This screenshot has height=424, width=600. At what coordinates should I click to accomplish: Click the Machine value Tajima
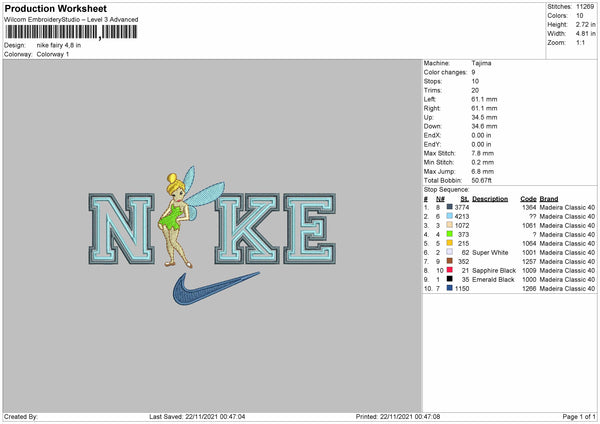pos(481,63)
